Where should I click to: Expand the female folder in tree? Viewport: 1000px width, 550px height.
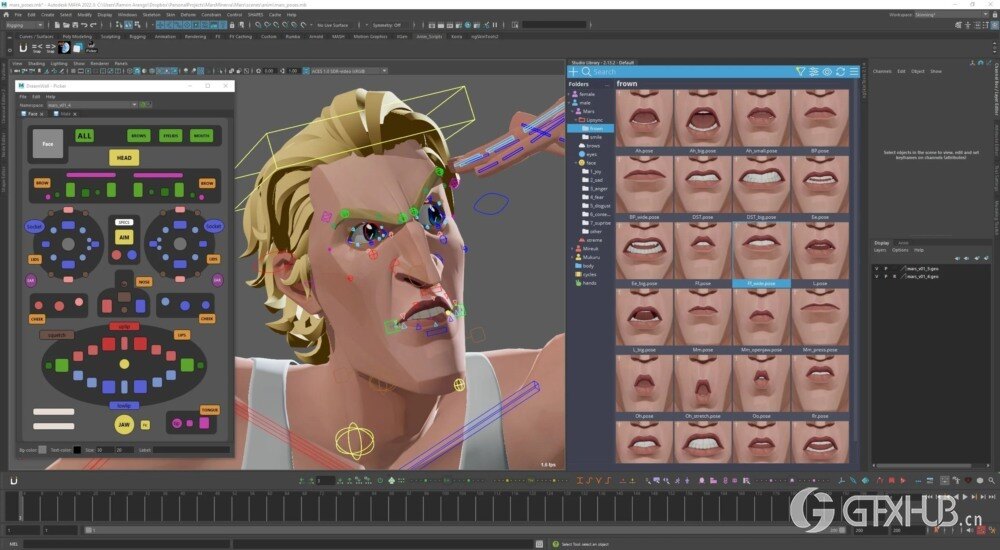(571, 94)
